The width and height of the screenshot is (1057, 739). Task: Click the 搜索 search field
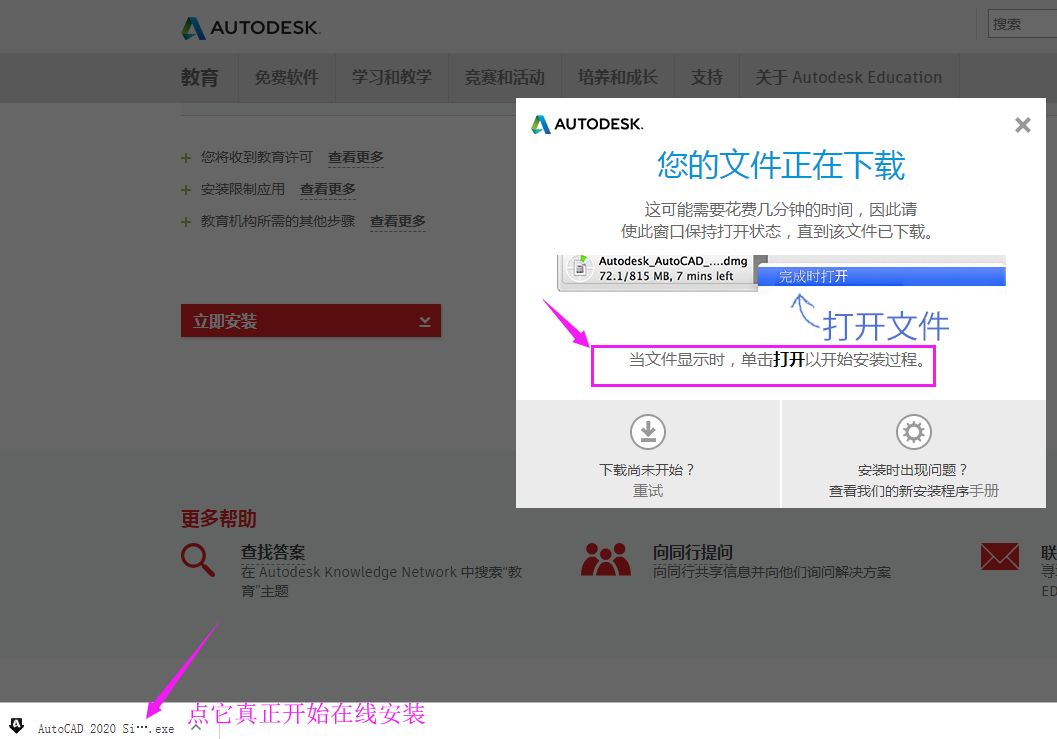point(1022,24)
